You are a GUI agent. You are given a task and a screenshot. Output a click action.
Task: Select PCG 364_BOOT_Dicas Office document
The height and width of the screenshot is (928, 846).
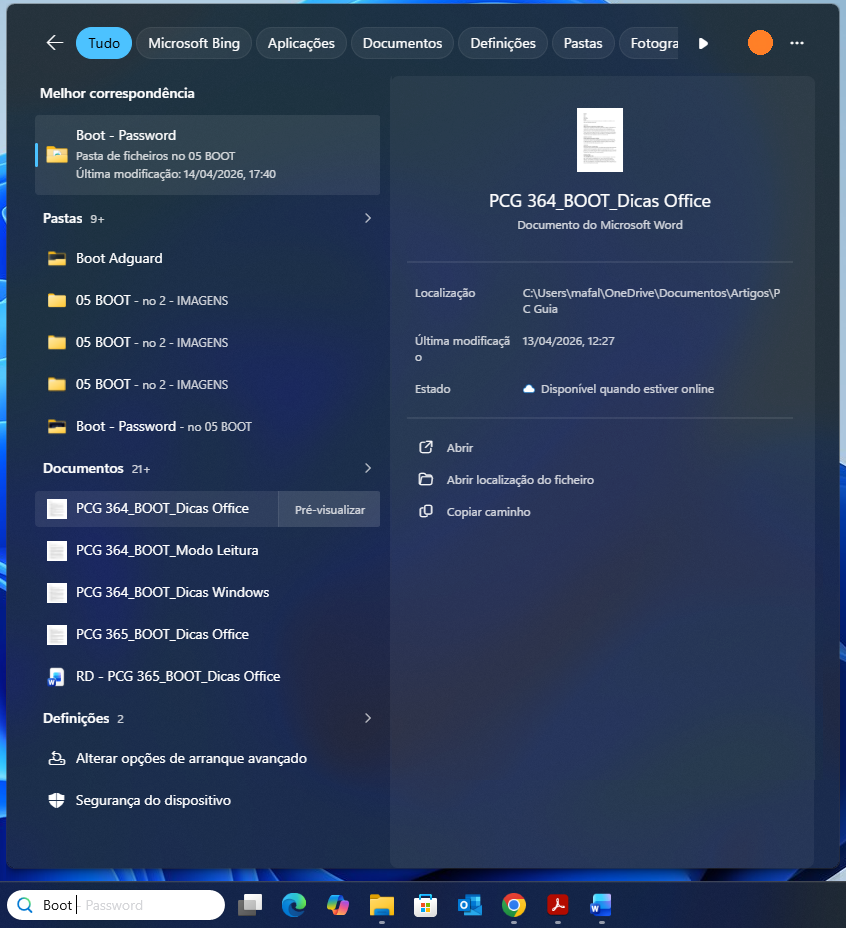point(156,509)
